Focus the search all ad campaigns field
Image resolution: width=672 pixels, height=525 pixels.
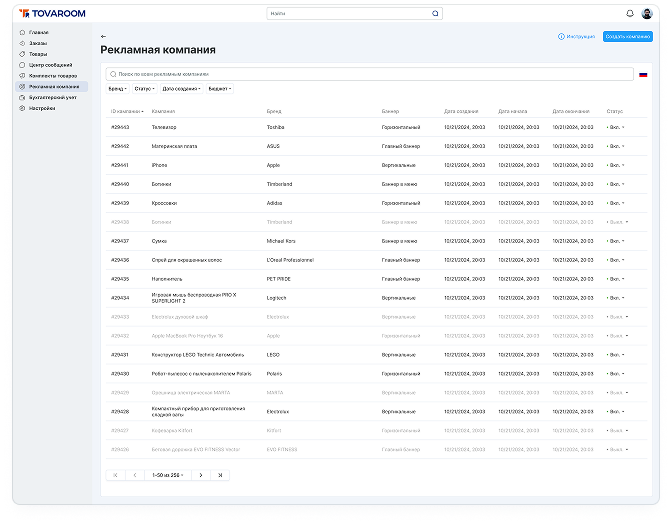click(x=369, y=74)
